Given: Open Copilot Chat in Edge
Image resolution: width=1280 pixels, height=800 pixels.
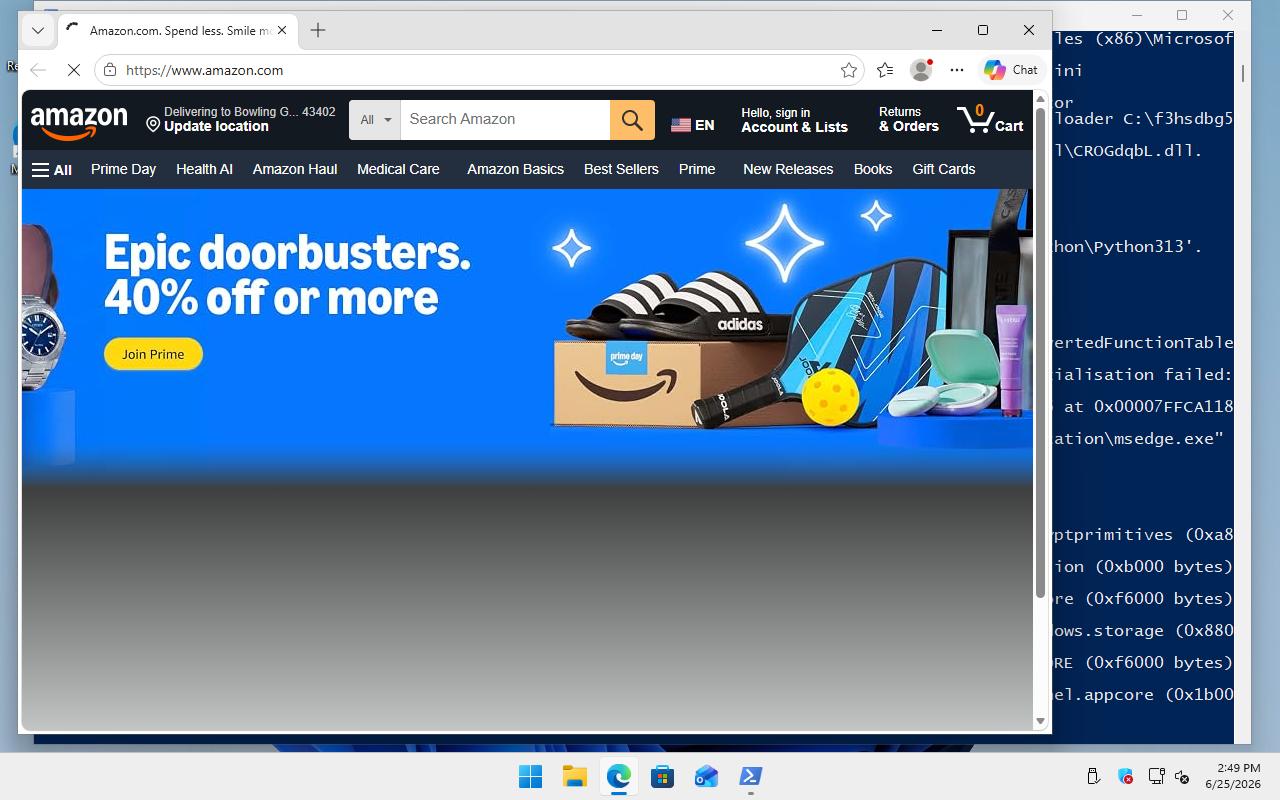Looking at the screenshot, I should pos(1011,70).
